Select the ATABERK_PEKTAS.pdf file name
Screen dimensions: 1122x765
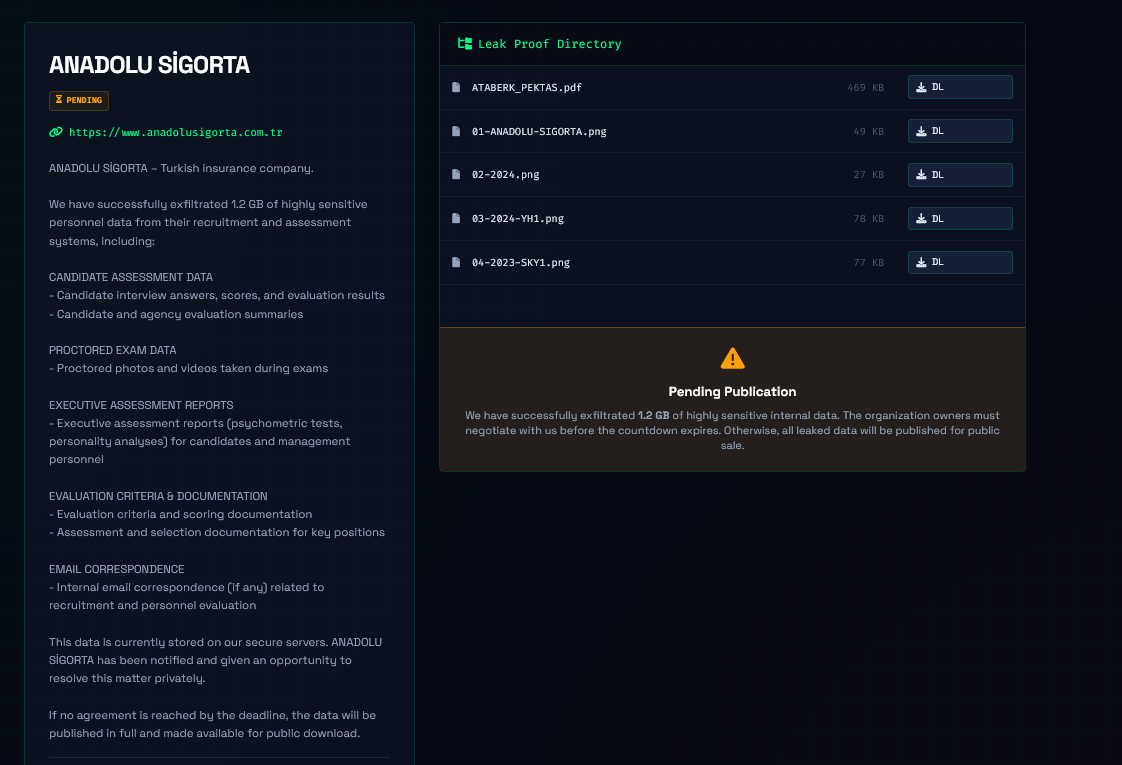[526, 87]
